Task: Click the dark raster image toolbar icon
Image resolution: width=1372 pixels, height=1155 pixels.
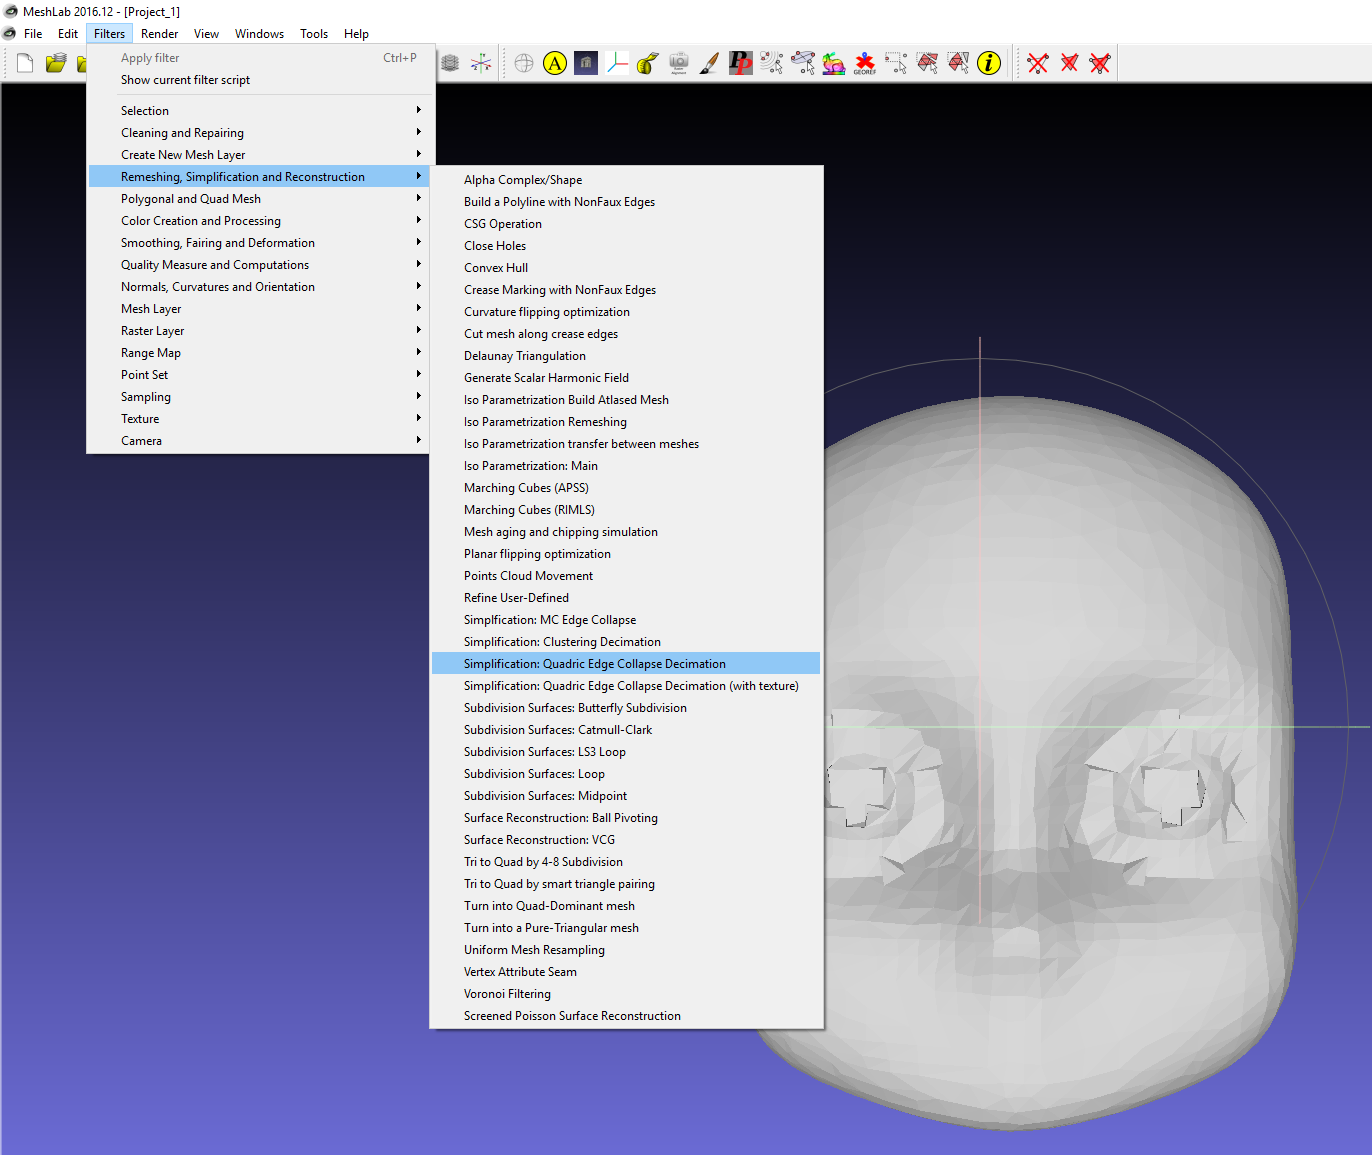Action: (x=586, y=64)
